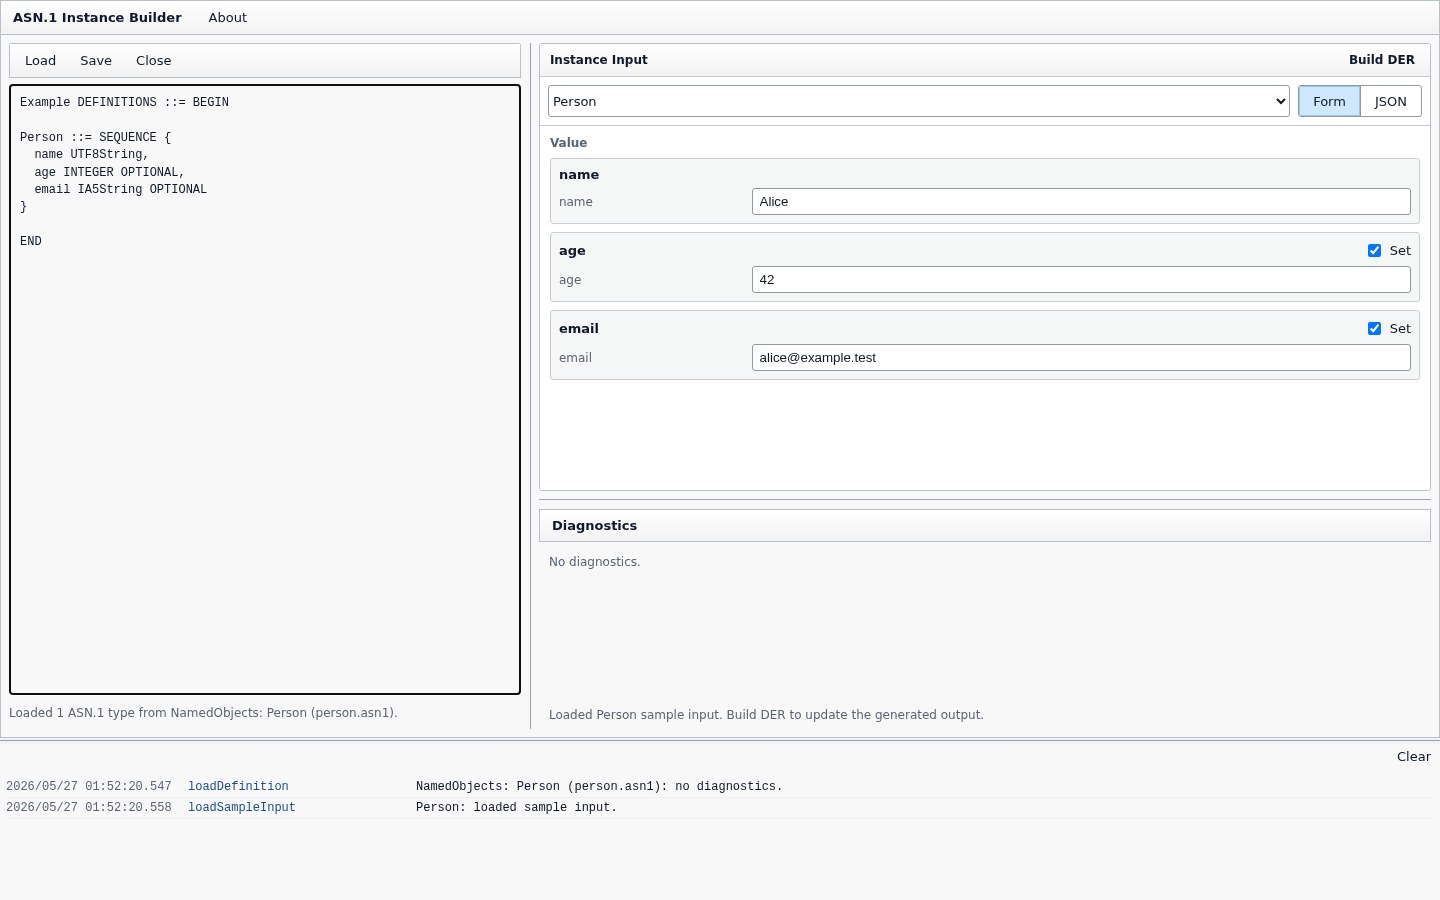This screenshot has height=900, width=1440.
Task: Click 'Loaded 1 ASN.1 type' status text
Action: click(x=203, y=713)
